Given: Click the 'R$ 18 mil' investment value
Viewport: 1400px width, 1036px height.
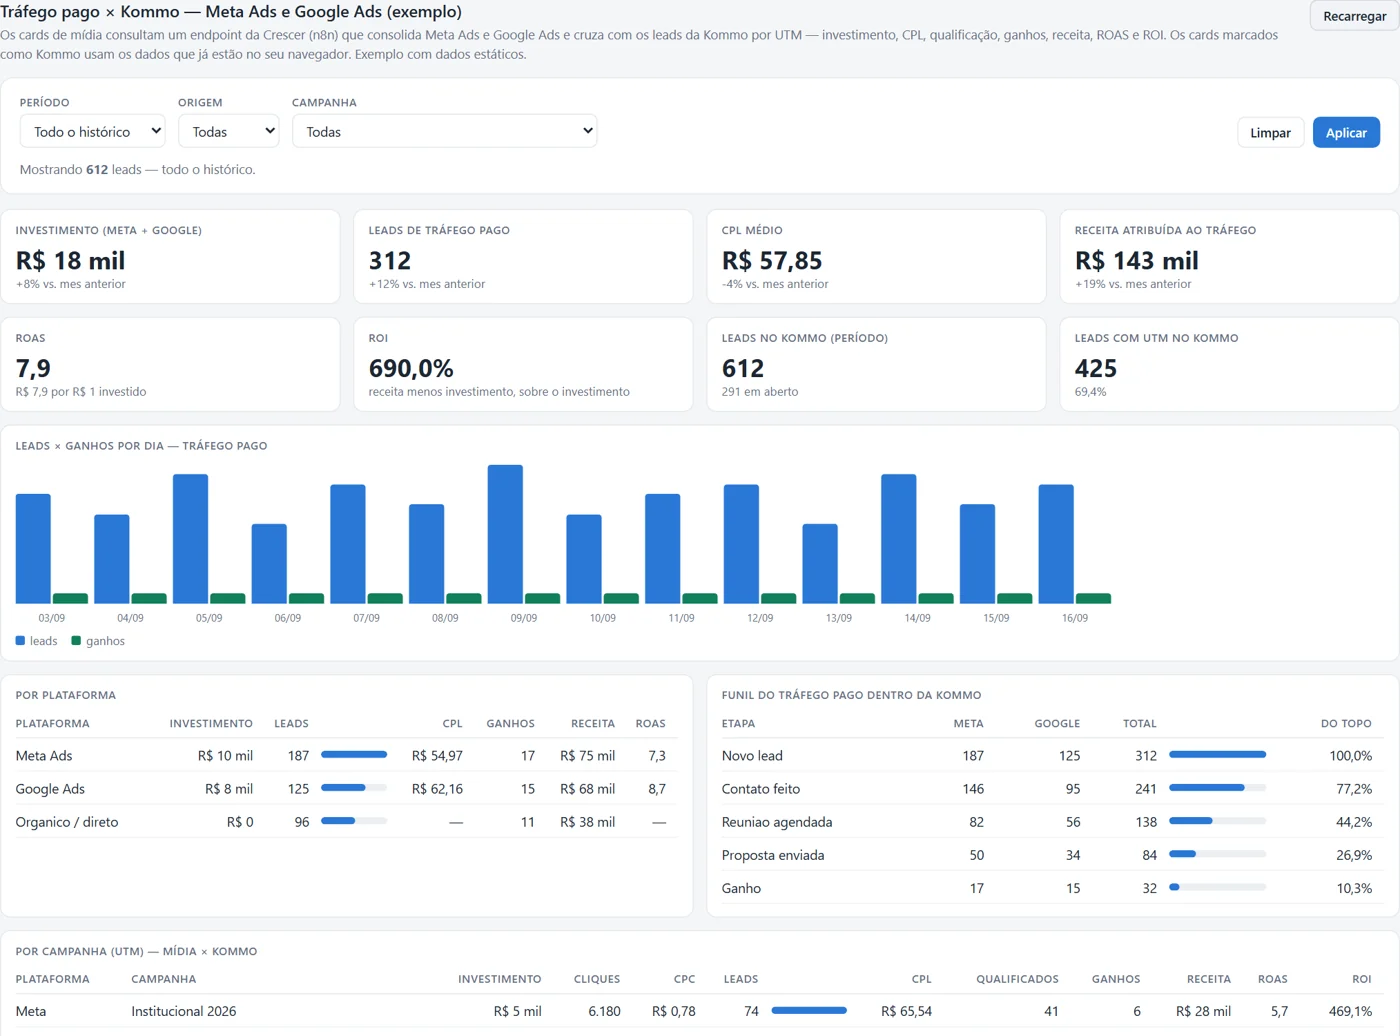Looking at the screenshot, I should pyautogui.click(x=70, y=261).
